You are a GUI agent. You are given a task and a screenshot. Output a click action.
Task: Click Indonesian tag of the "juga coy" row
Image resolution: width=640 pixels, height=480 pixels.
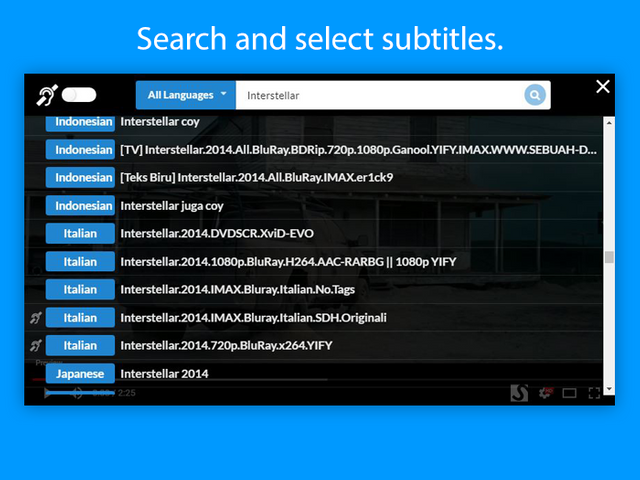(80, 206)
